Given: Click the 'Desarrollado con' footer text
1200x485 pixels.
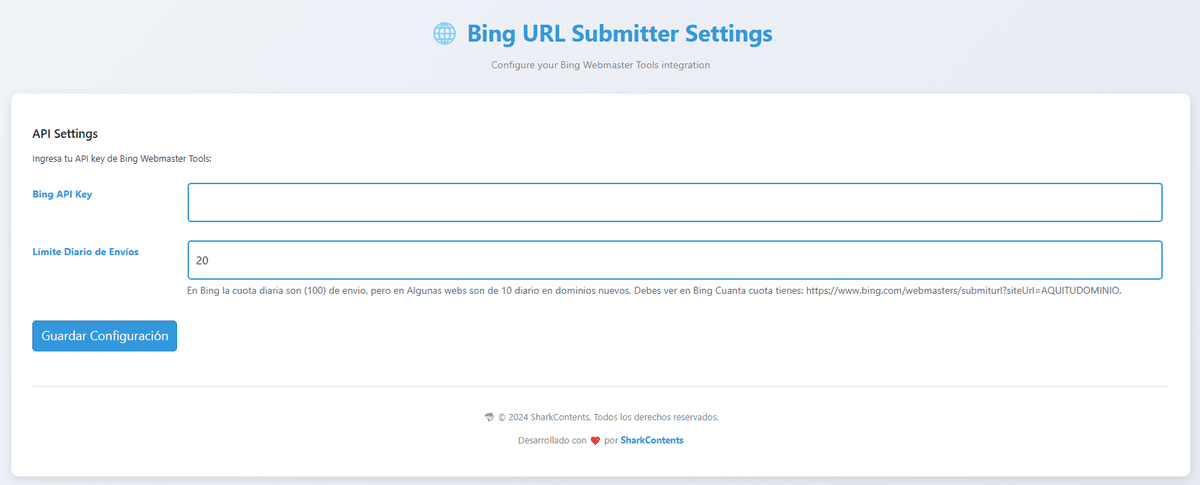Looking at the screenshot, I should pos(551,440).
